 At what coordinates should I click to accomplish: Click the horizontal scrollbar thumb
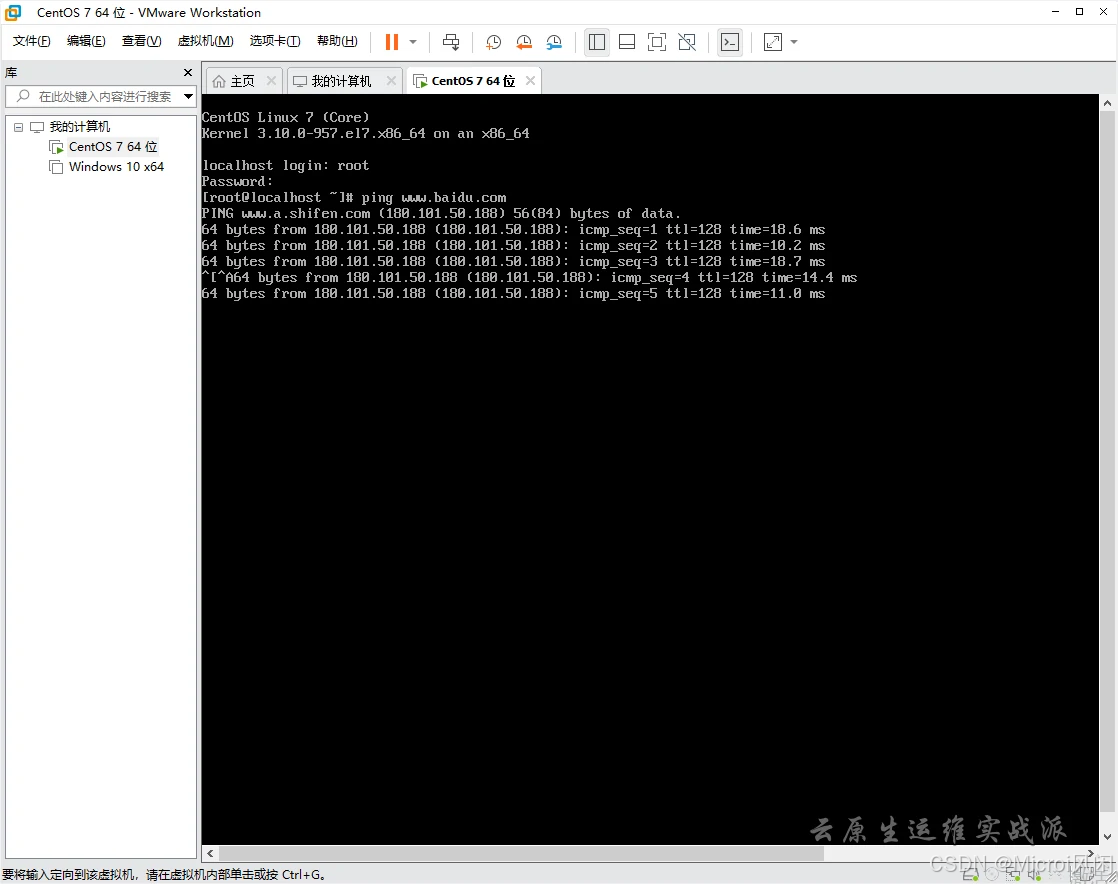tap(520, 853)
